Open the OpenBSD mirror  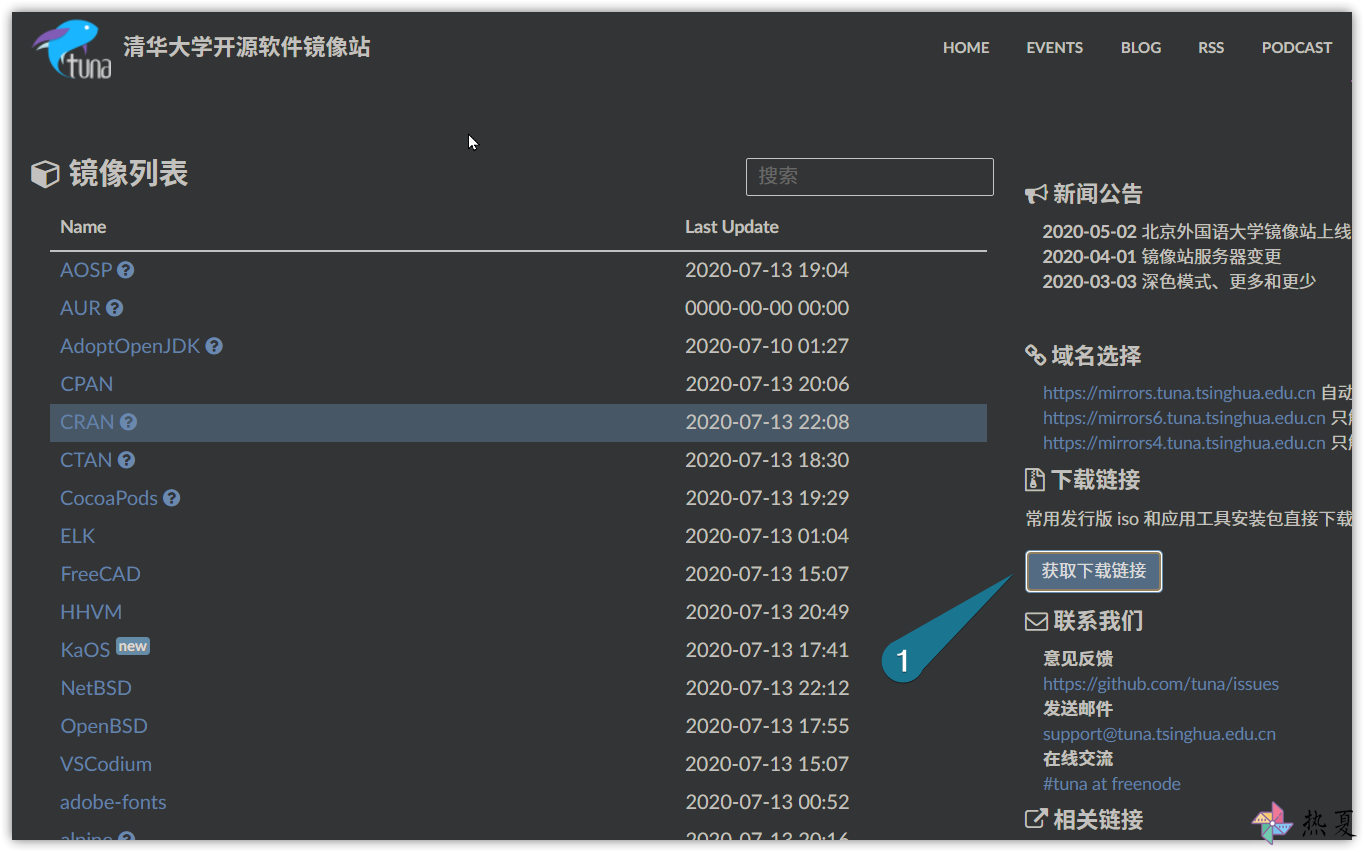[x=104, y=726]
